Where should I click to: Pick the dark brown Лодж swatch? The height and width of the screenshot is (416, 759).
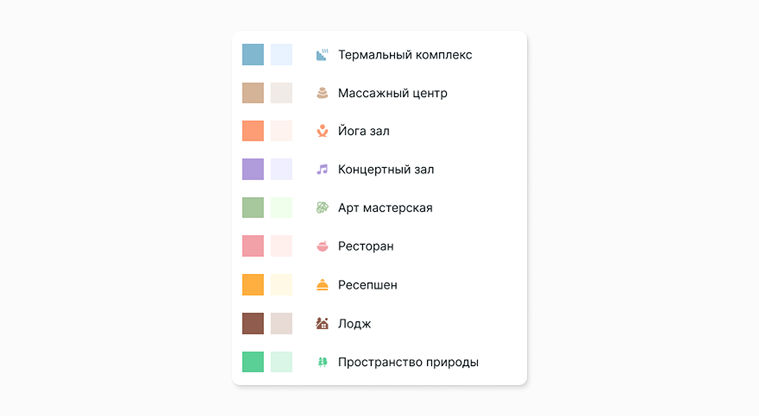(x=253, y=323)
